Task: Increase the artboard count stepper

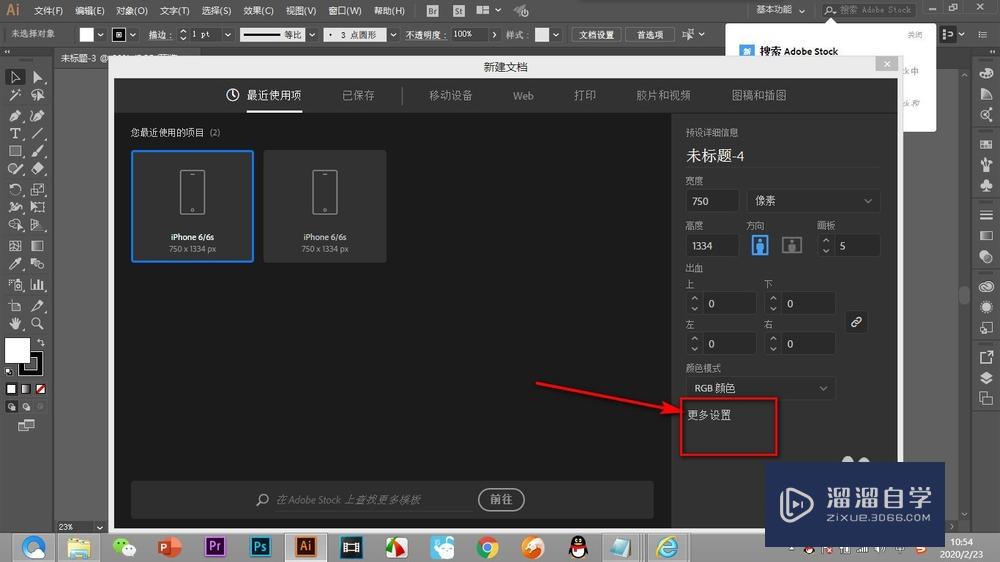Action: (x=826, y=241)
